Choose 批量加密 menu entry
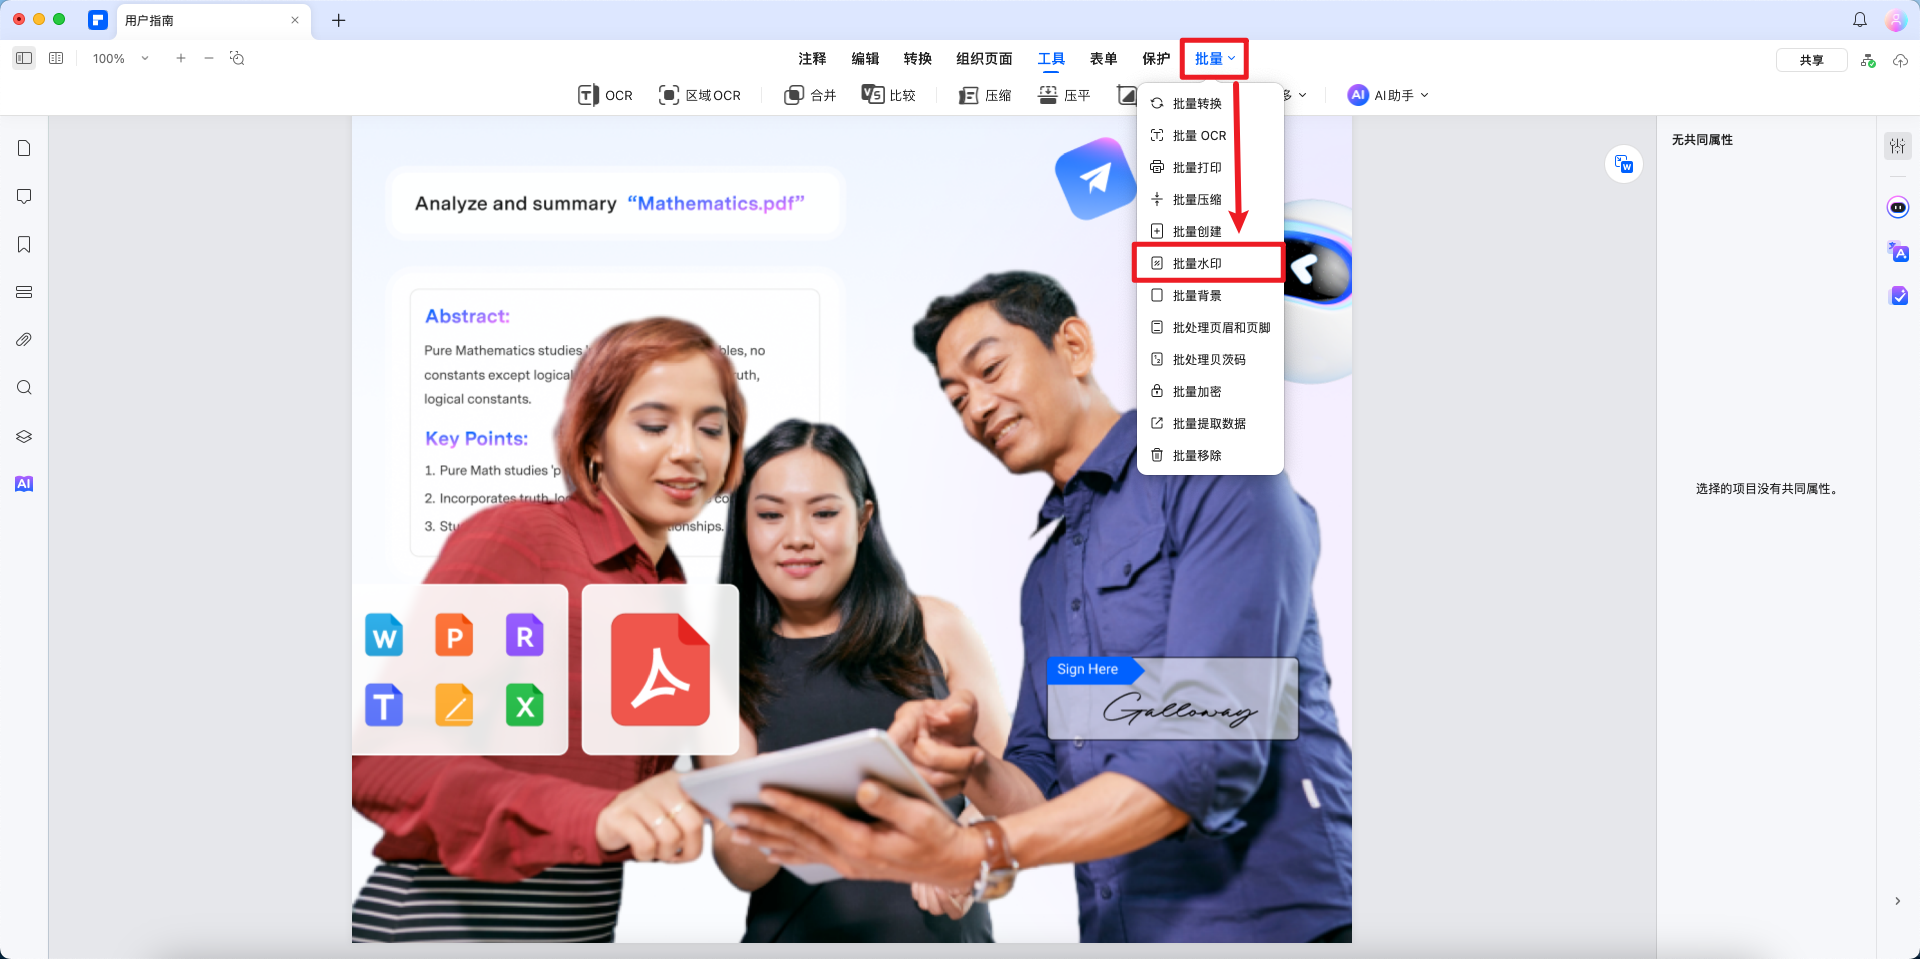 tap(1197, 391)
